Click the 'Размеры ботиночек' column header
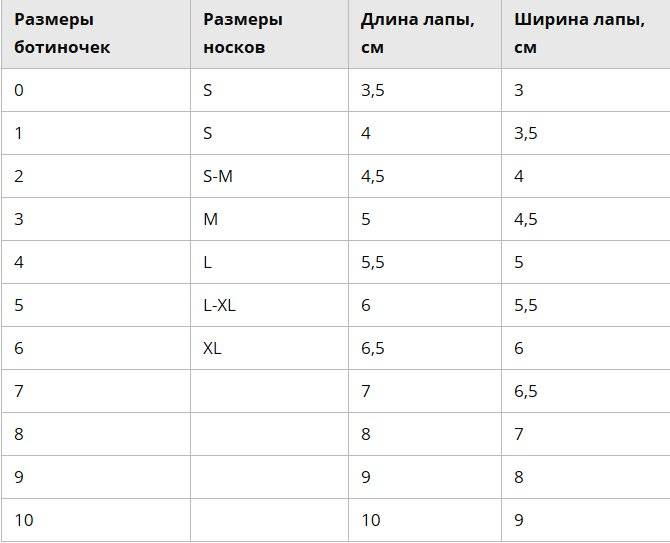This screenshot has height=543, width=670. click(96, 34)
